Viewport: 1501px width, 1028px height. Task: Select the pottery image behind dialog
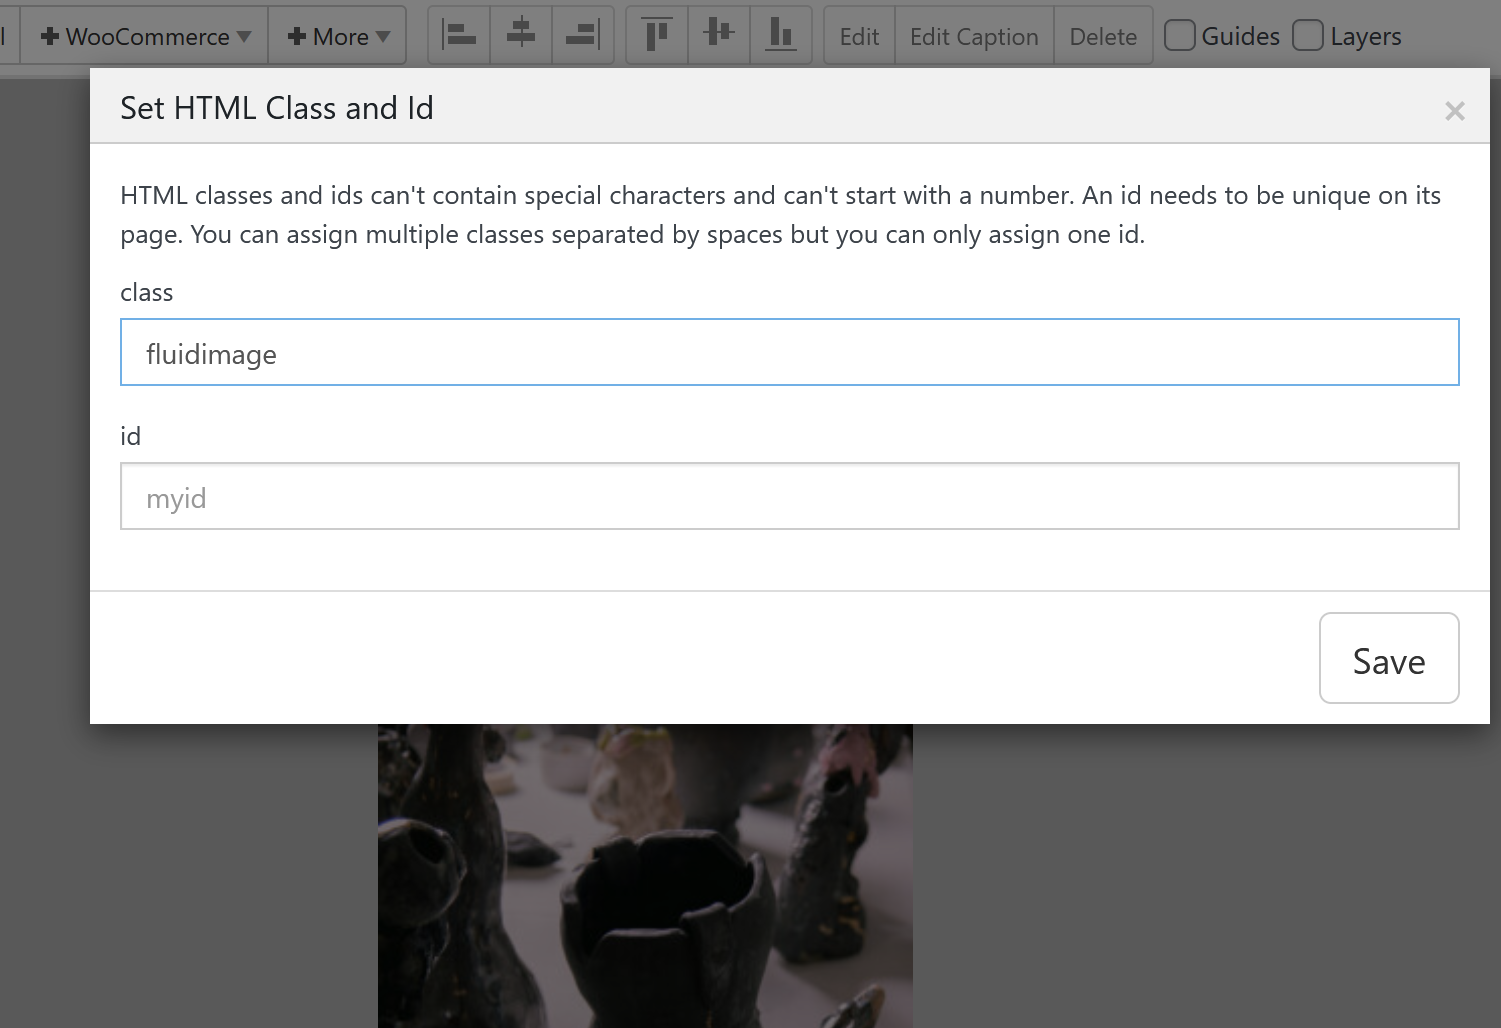pos(645,875)
